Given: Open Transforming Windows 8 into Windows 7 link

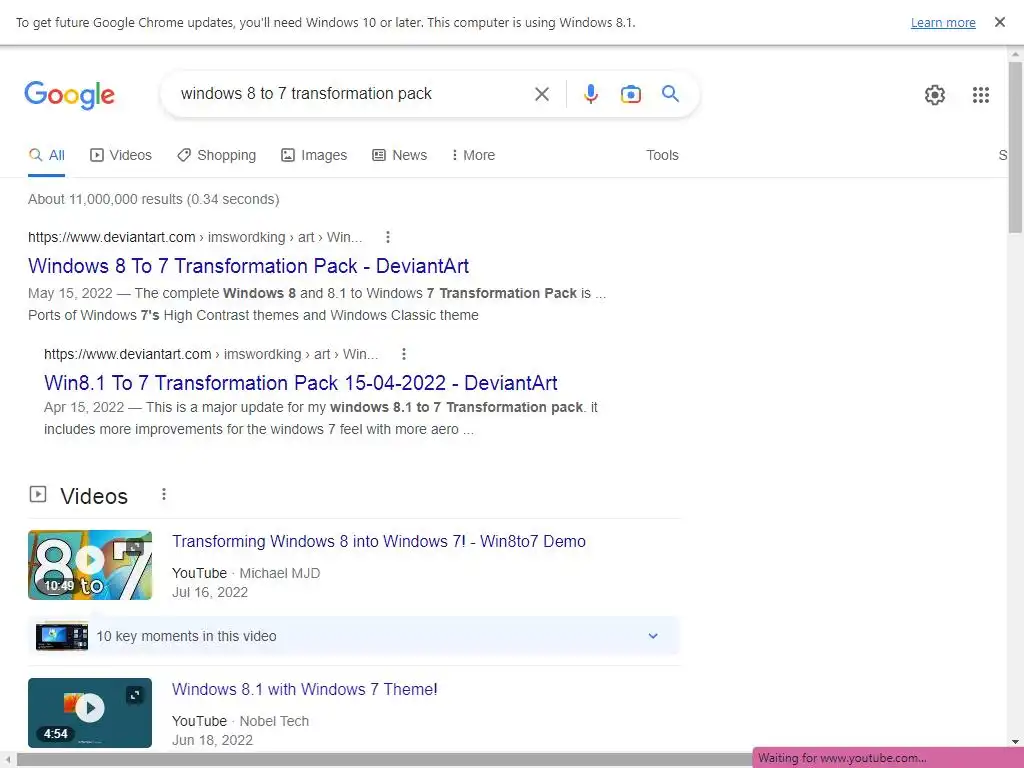Looking at the screenshot, I should click(379, 541).
